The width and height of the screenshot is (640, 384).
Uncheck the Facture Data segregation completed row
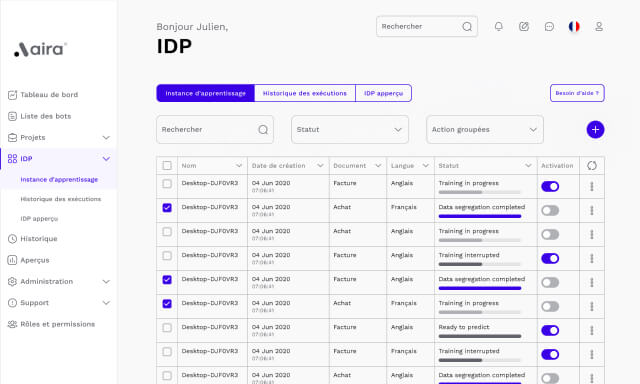click(x=167, y=280)
